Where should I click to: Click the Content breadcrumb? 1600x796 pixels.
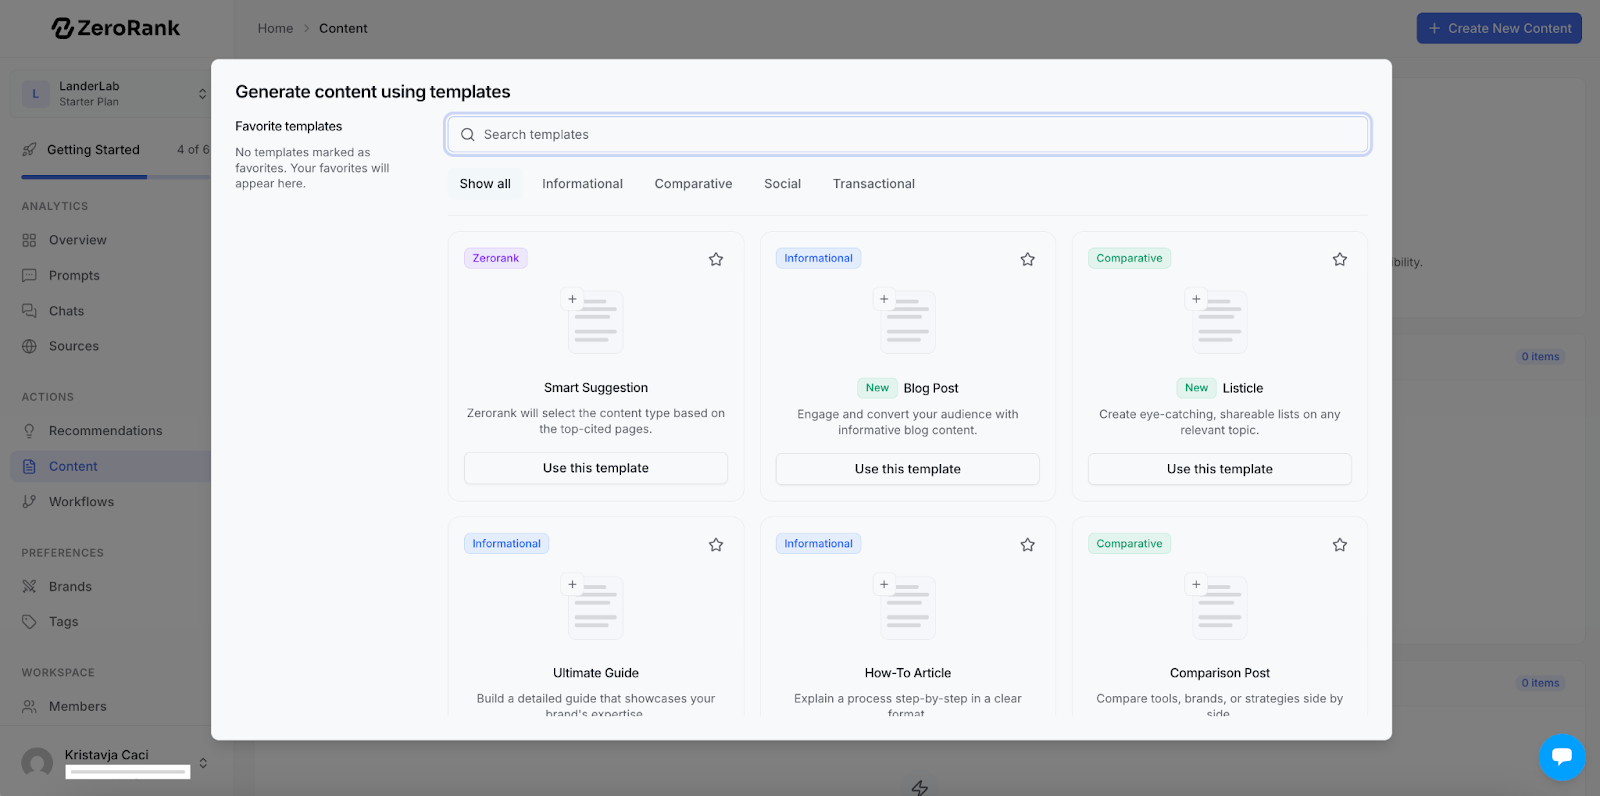[343, 28]
